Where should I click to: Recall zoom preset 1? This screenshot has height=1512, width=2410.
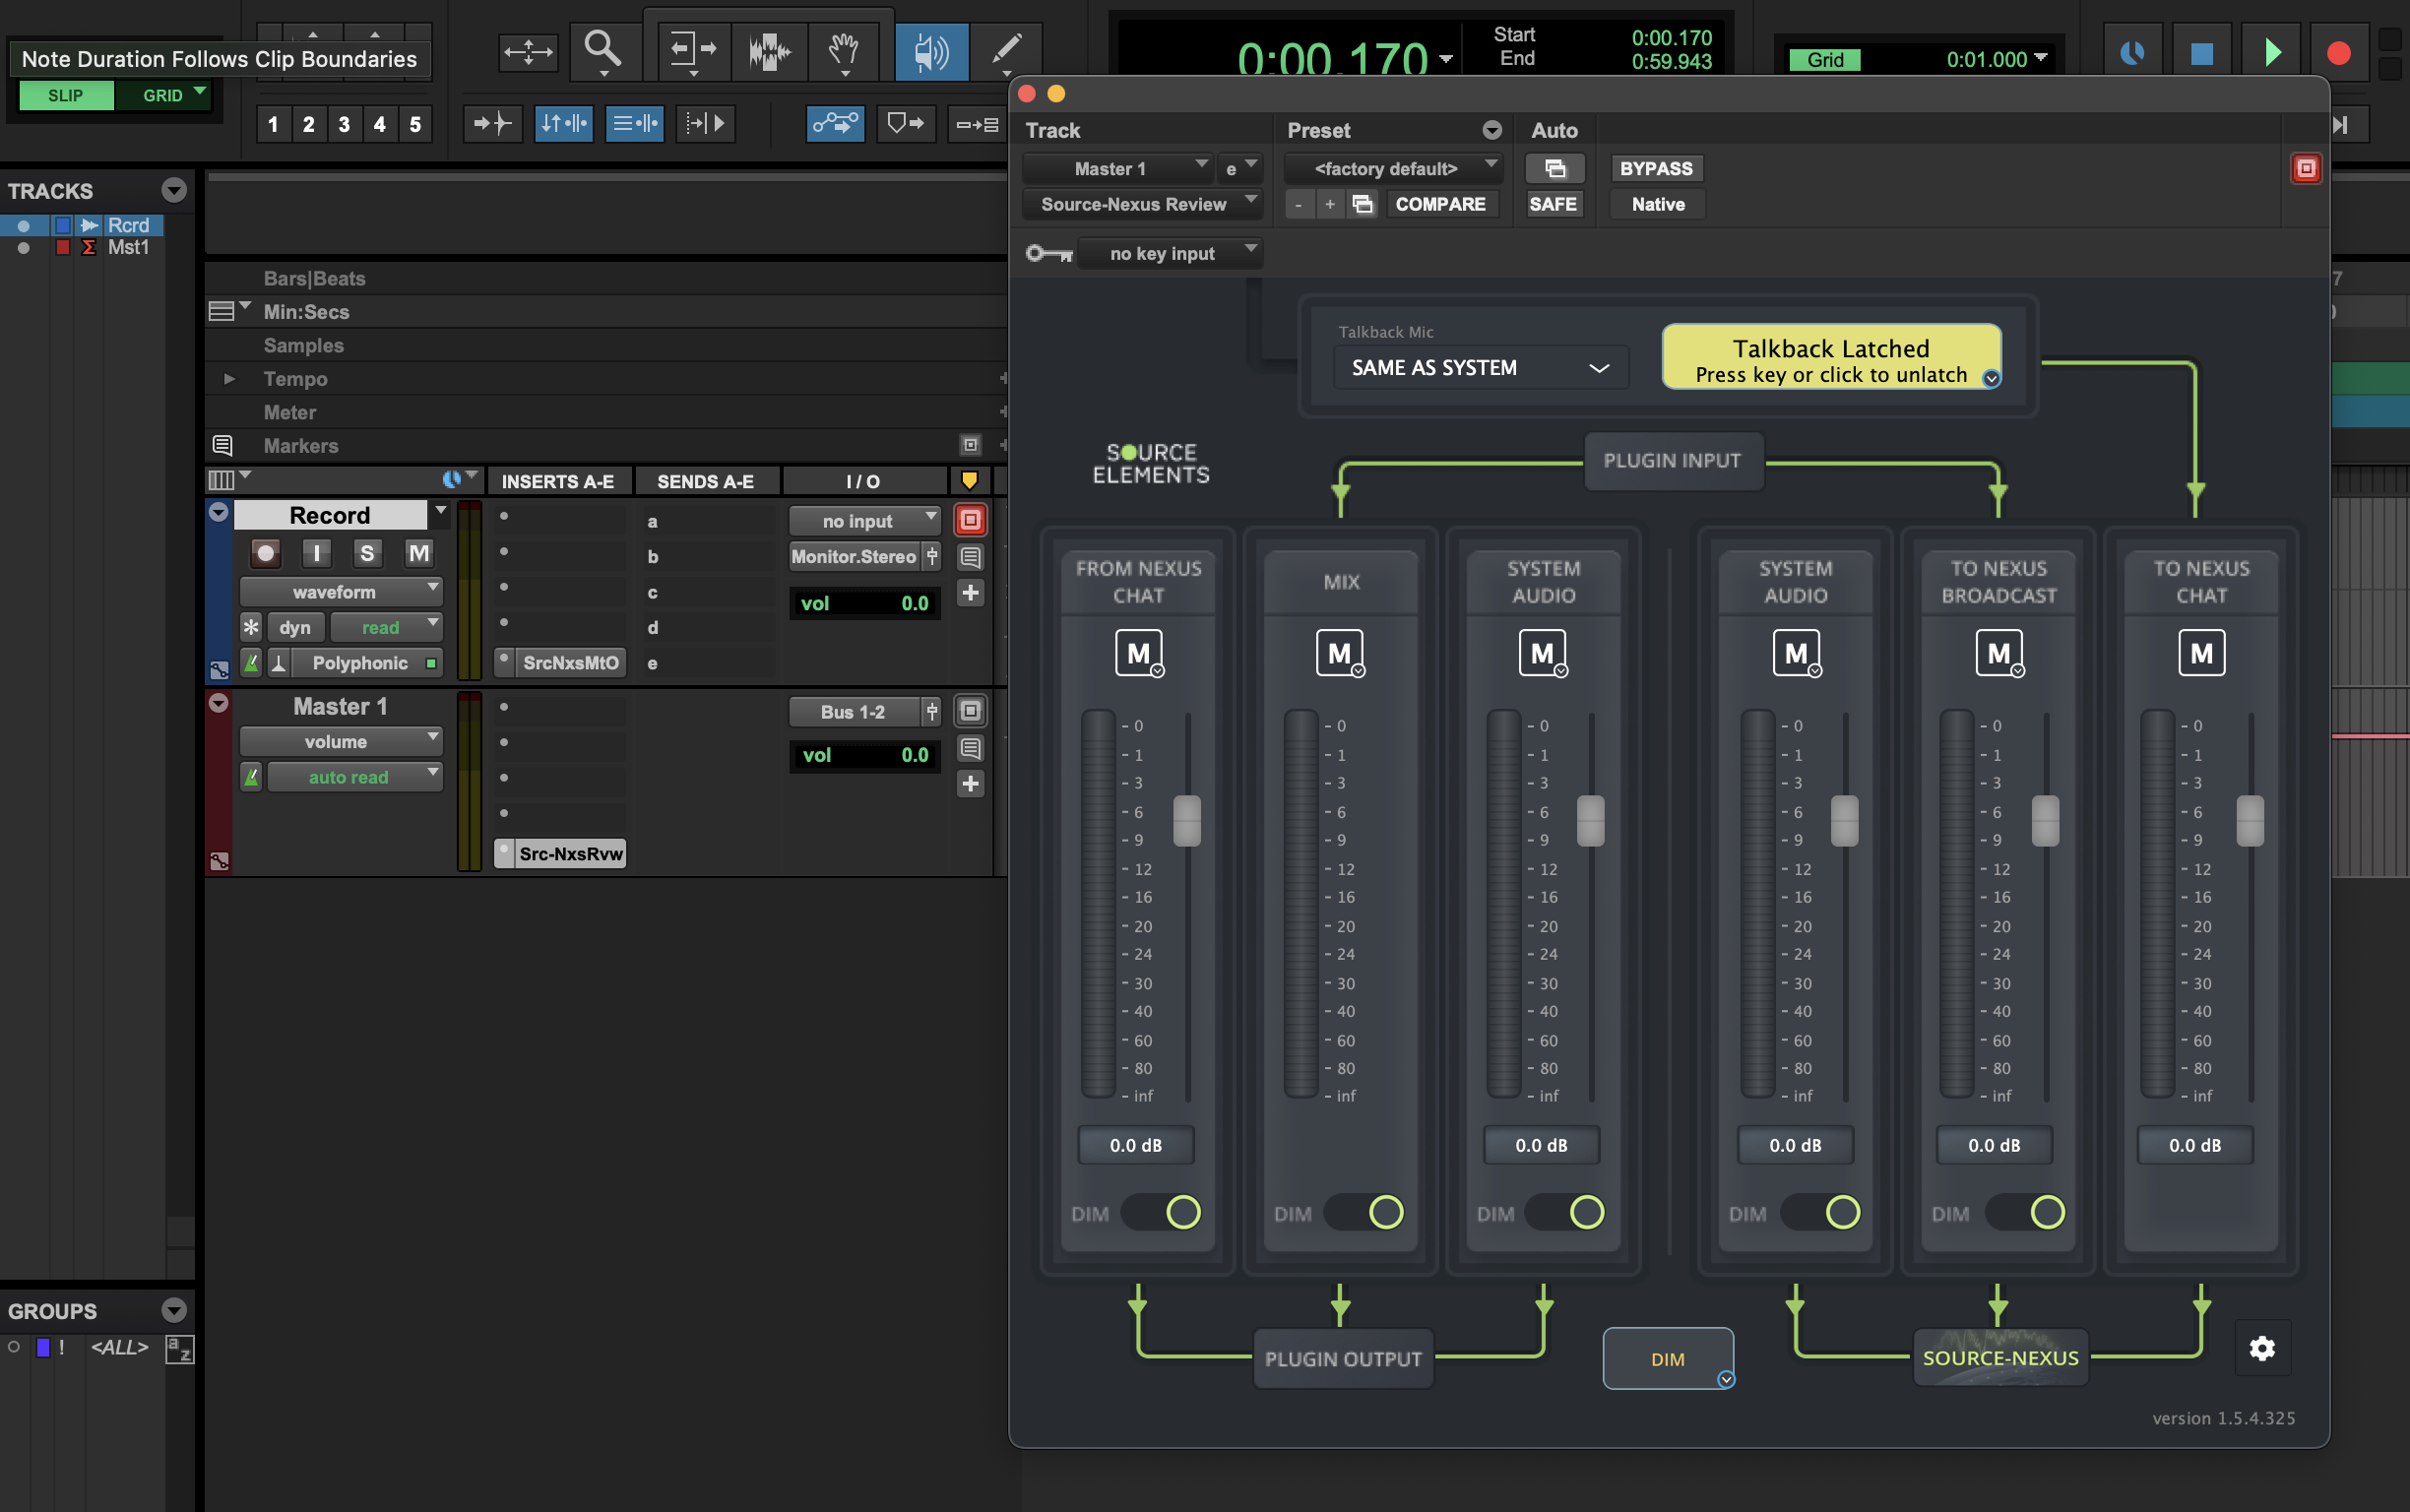[273, 124]
